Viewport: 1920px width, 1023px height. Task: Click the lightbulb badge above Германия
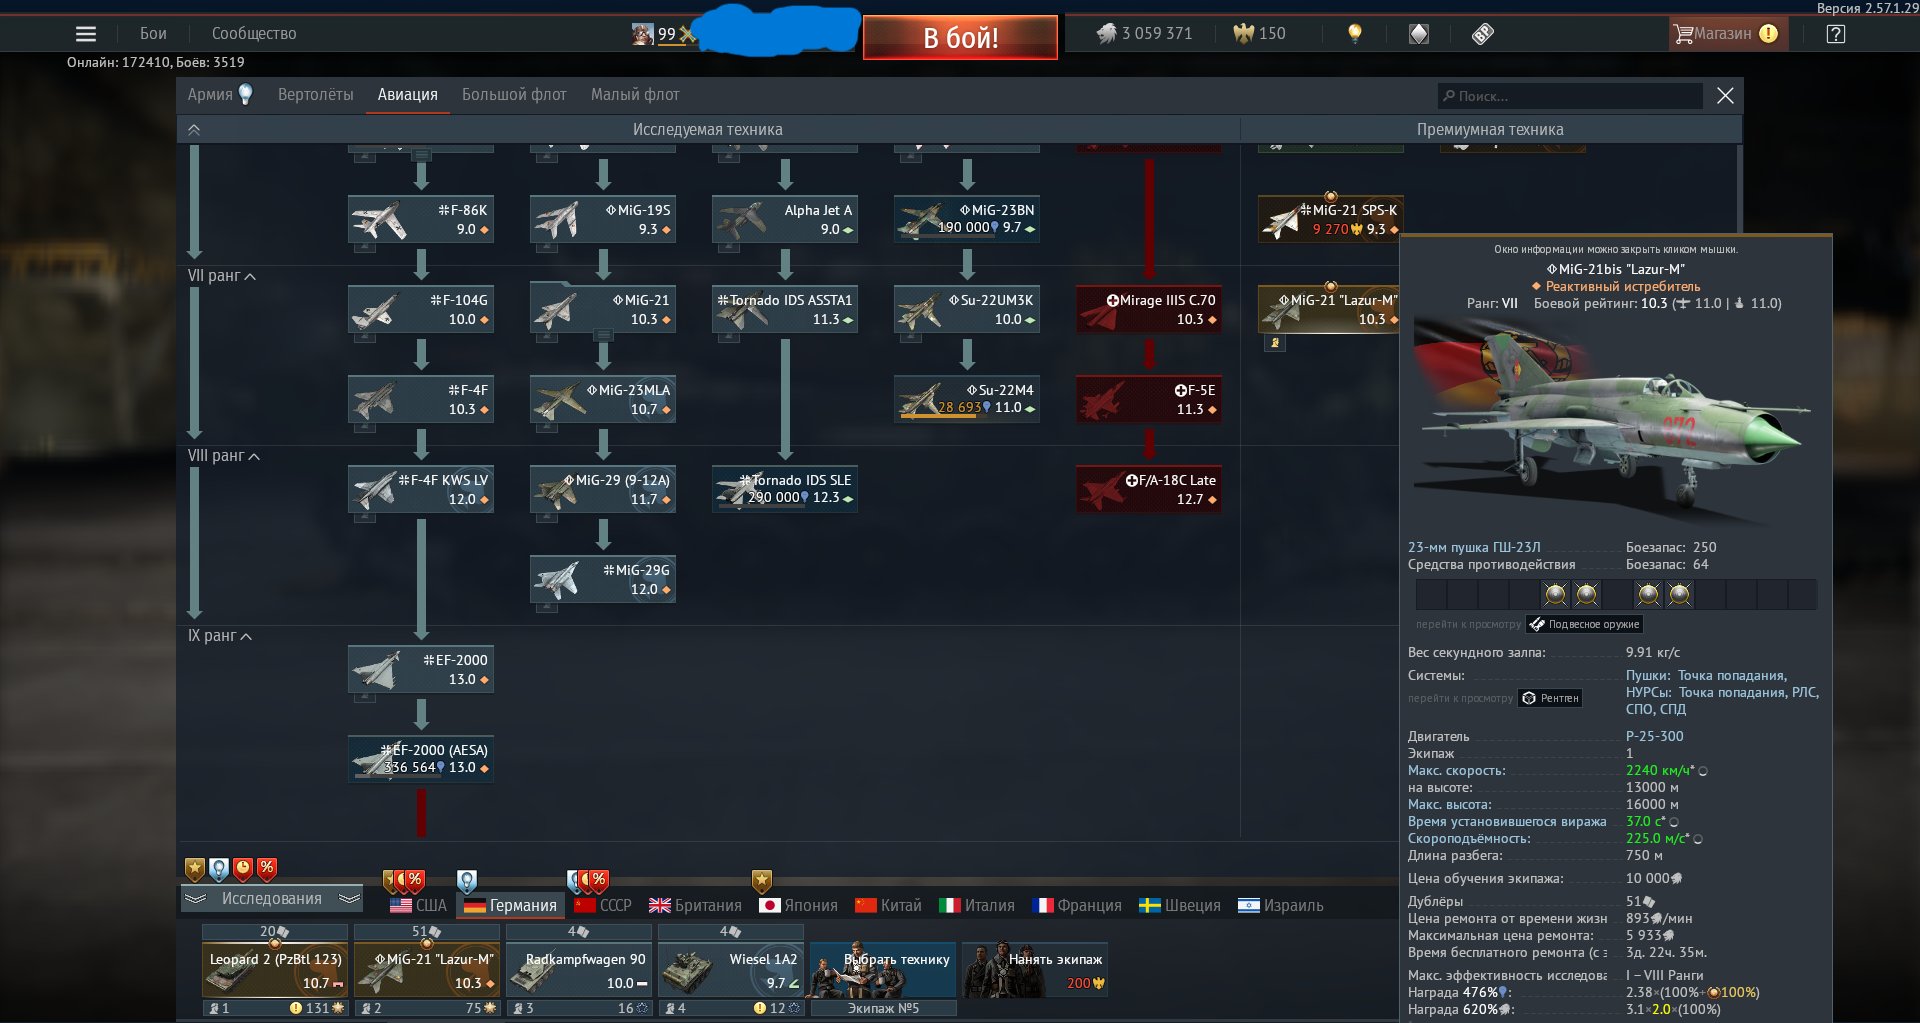click(466, 881)
